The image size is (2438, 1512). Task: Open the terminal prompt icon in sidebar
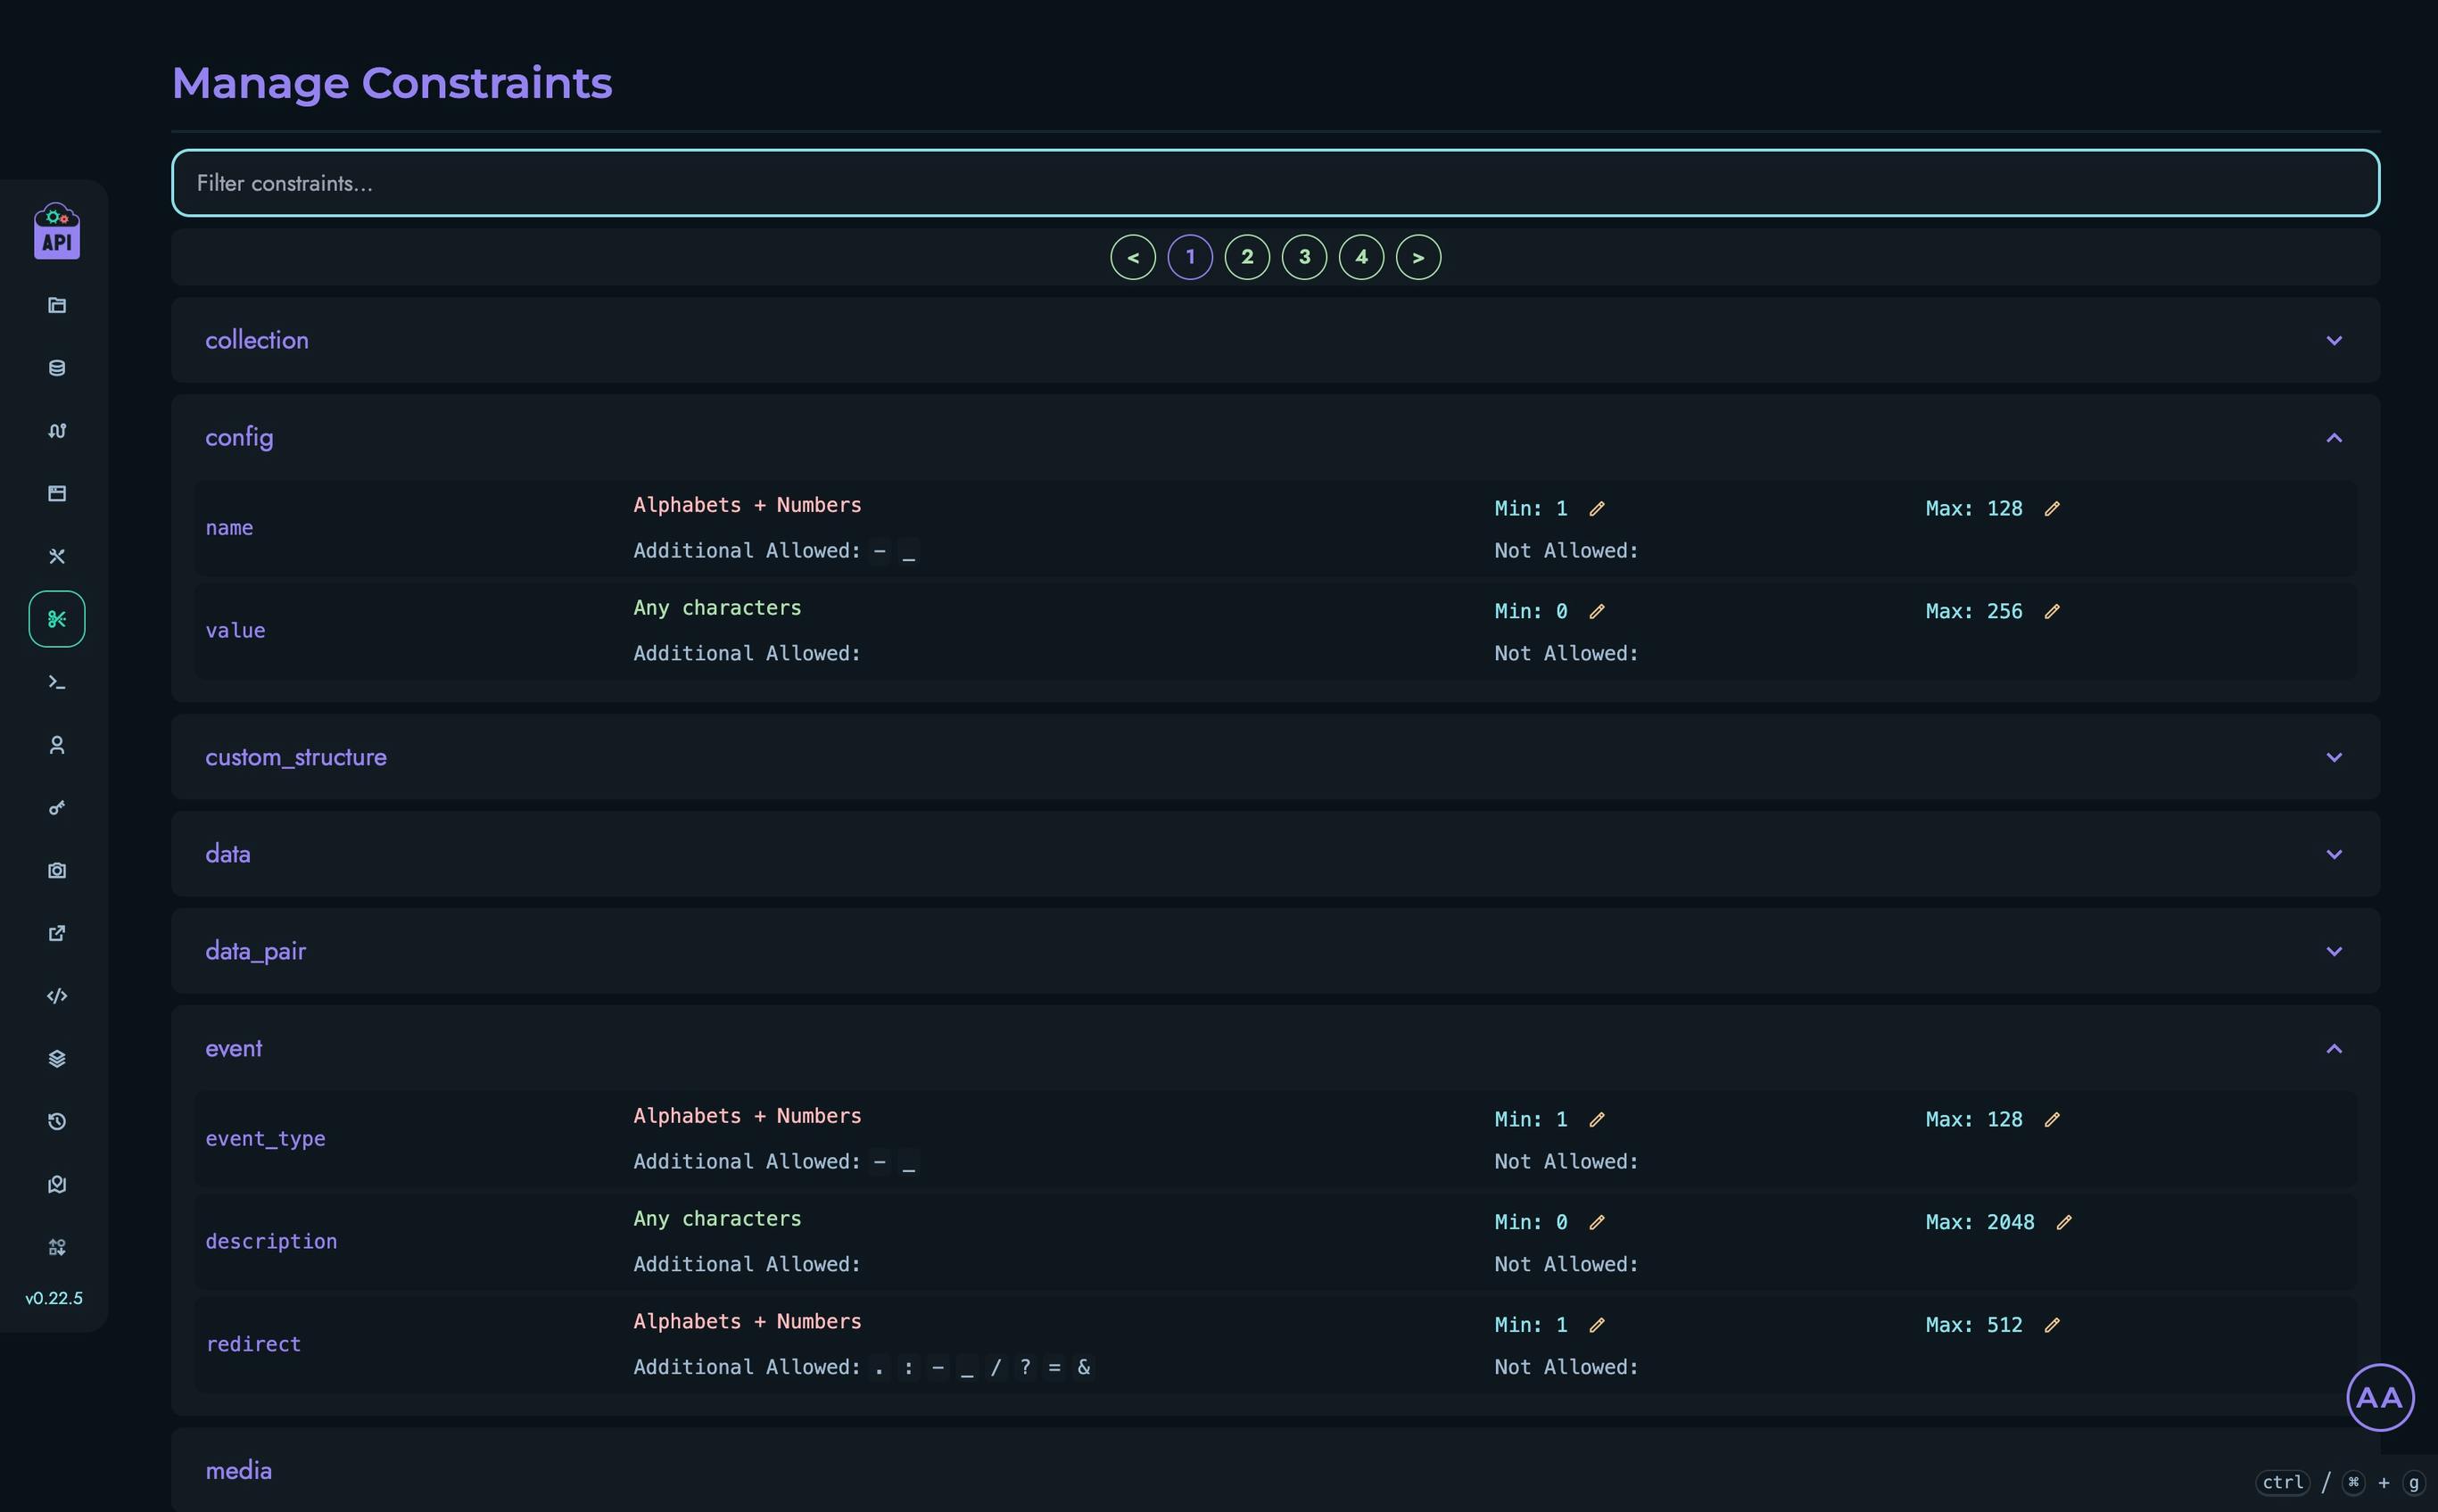57,682
